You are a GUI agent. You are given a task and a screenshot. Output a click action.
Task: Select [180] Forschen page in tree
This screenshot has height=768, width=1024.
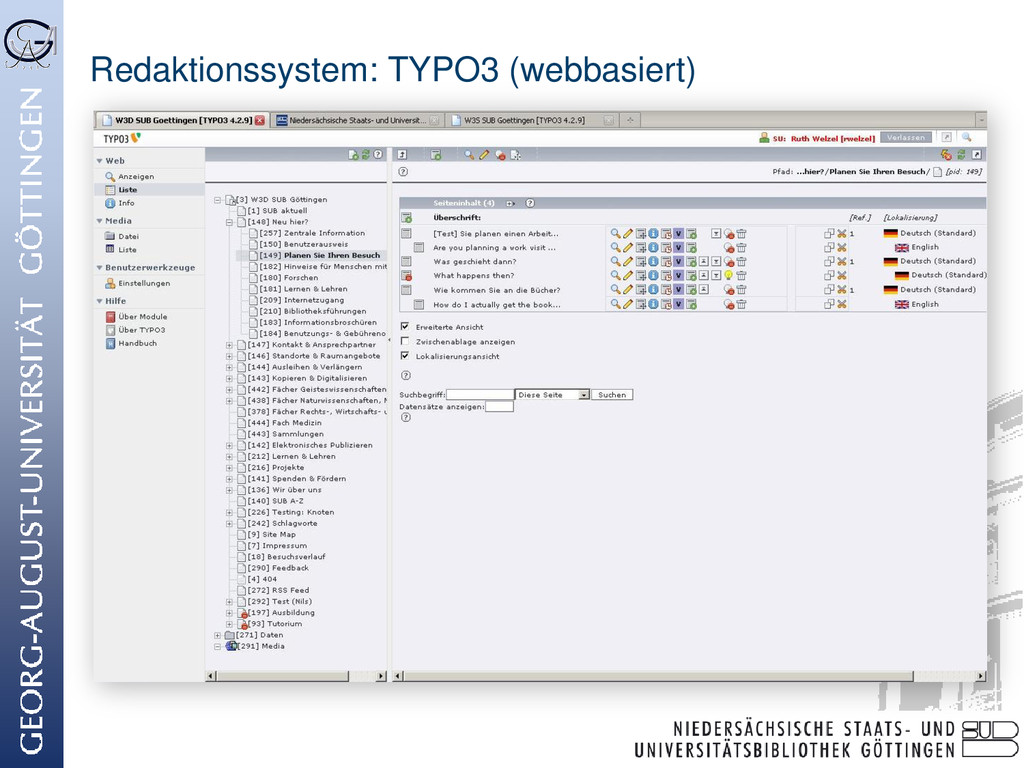point(289,278)
